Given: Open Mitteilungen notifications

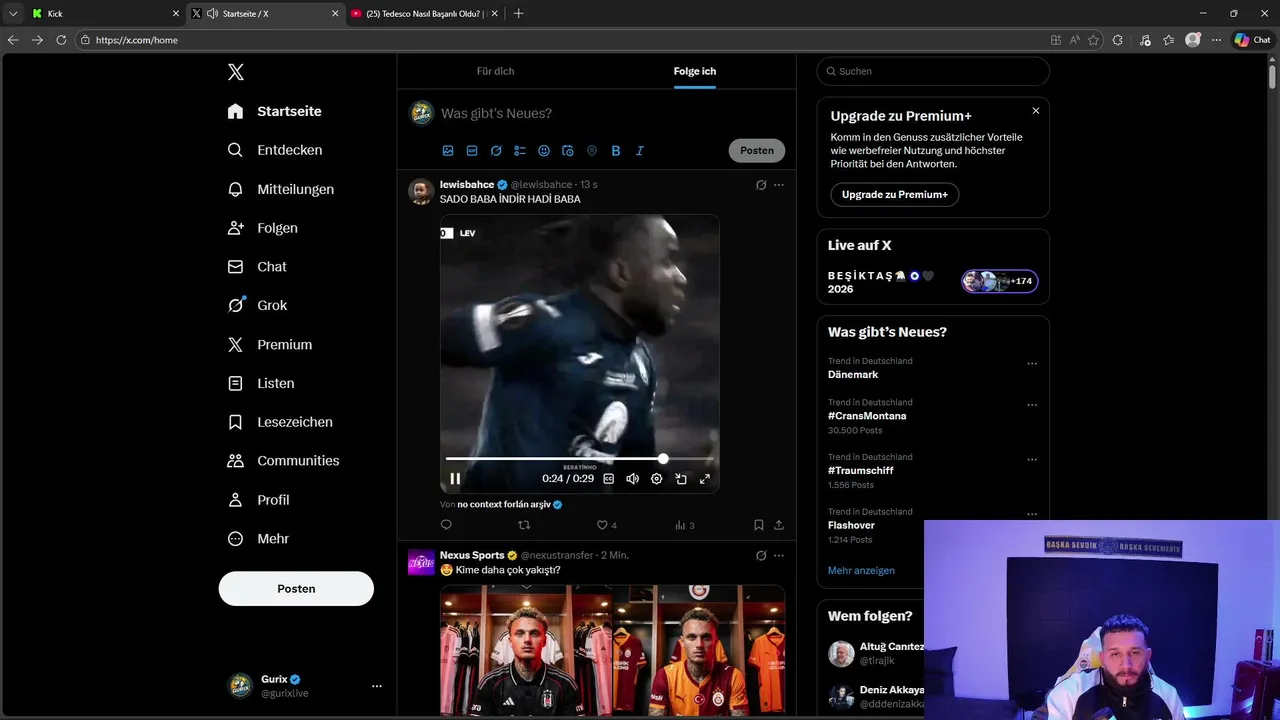Looking at the screenshot, I should [x=280, y=189].
